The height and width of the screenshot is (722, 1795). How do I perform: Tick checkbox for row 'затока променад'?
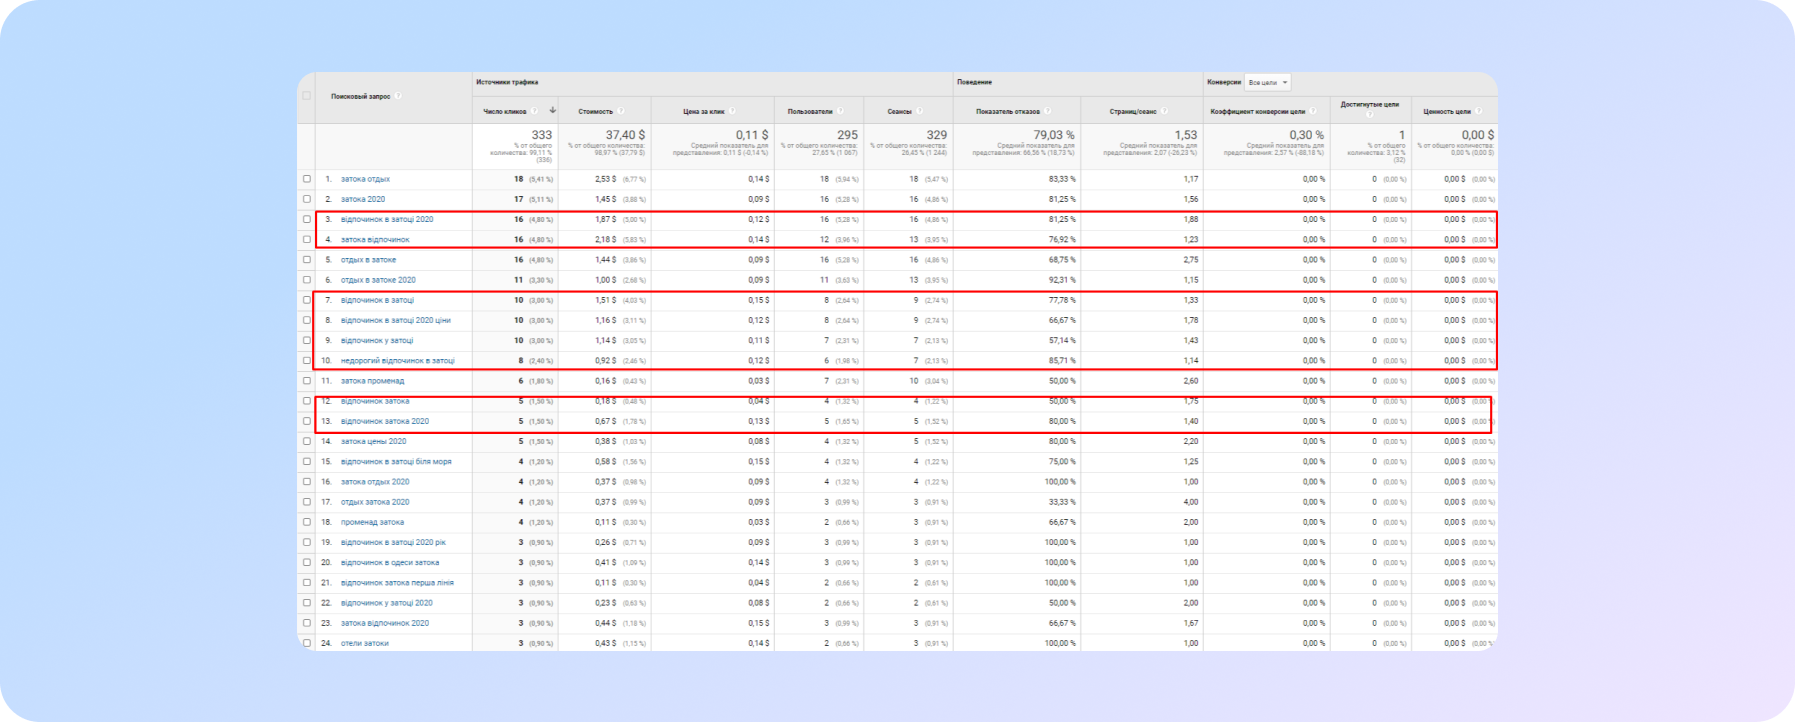[x=307, y=380]
